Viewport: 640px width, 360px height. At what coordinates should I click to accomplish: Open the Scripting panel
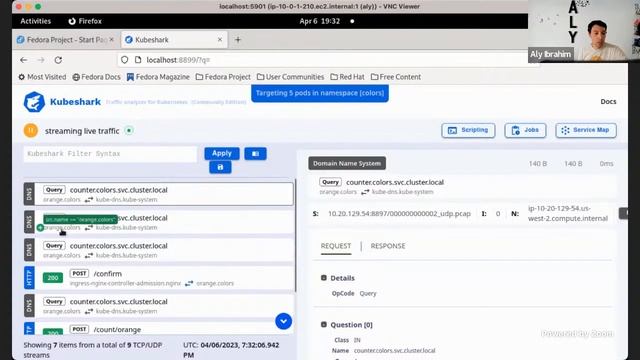click(x=468, y=130)
